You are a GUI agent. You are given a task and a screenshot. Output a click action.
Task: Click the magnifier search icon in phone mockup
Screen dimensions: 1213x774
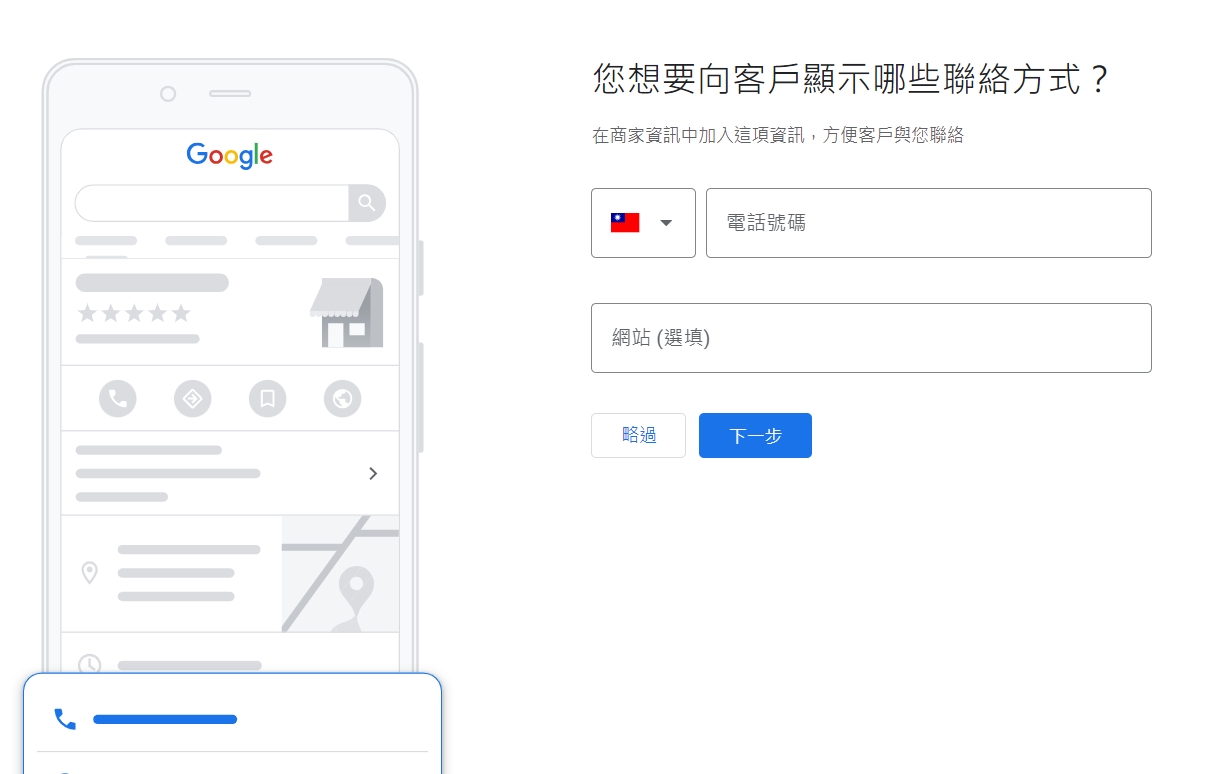(367, 203)
